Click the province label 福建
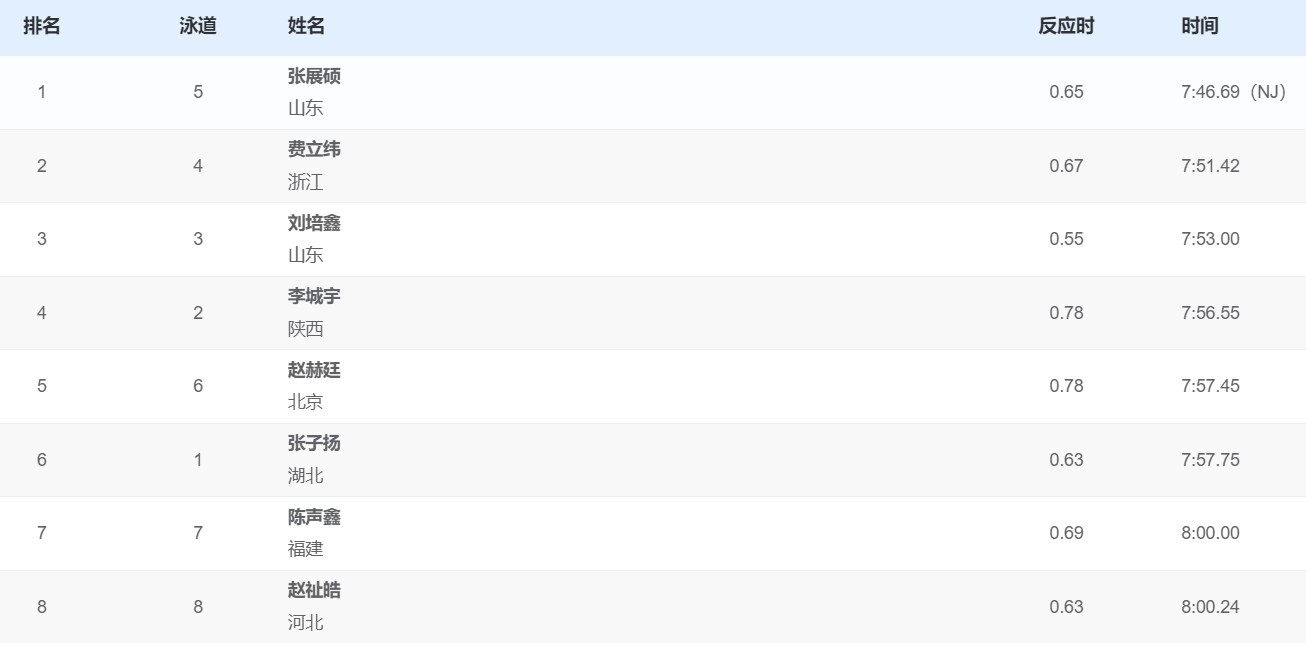This screenshot has height=651, width=1306. click(305, 549)
